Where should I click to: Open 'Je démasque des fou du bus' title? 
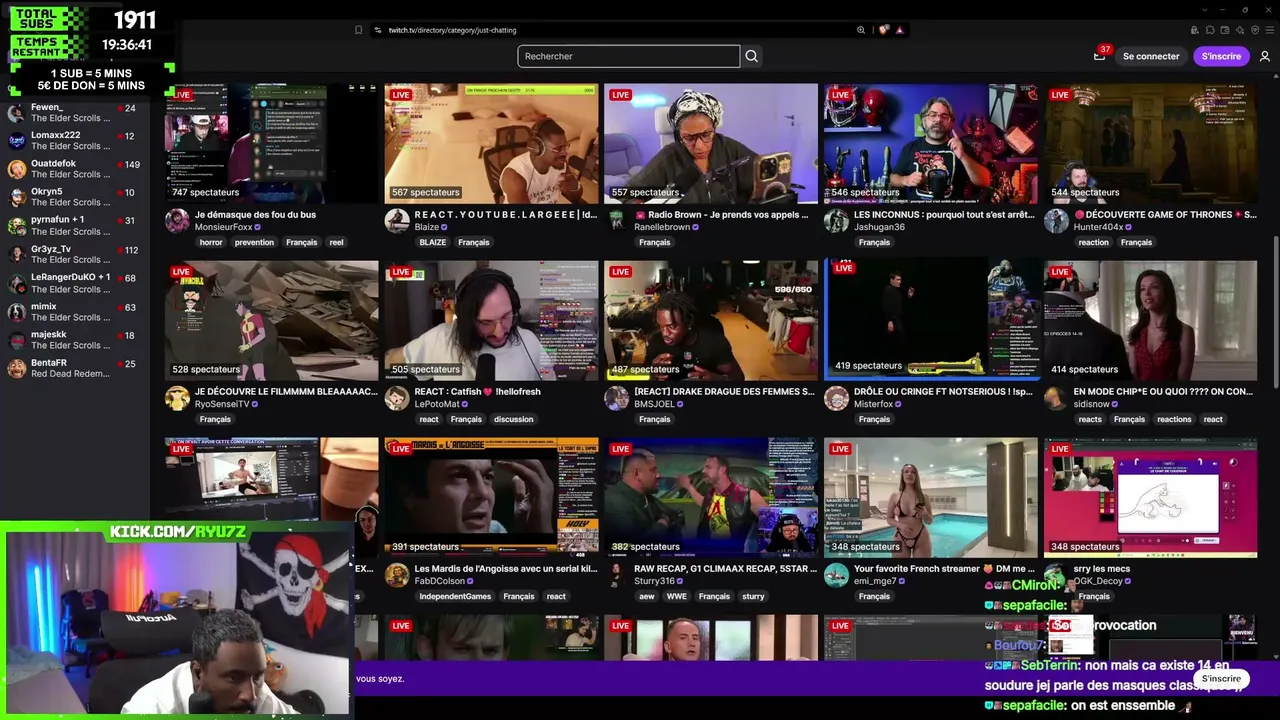pos(255,214)
